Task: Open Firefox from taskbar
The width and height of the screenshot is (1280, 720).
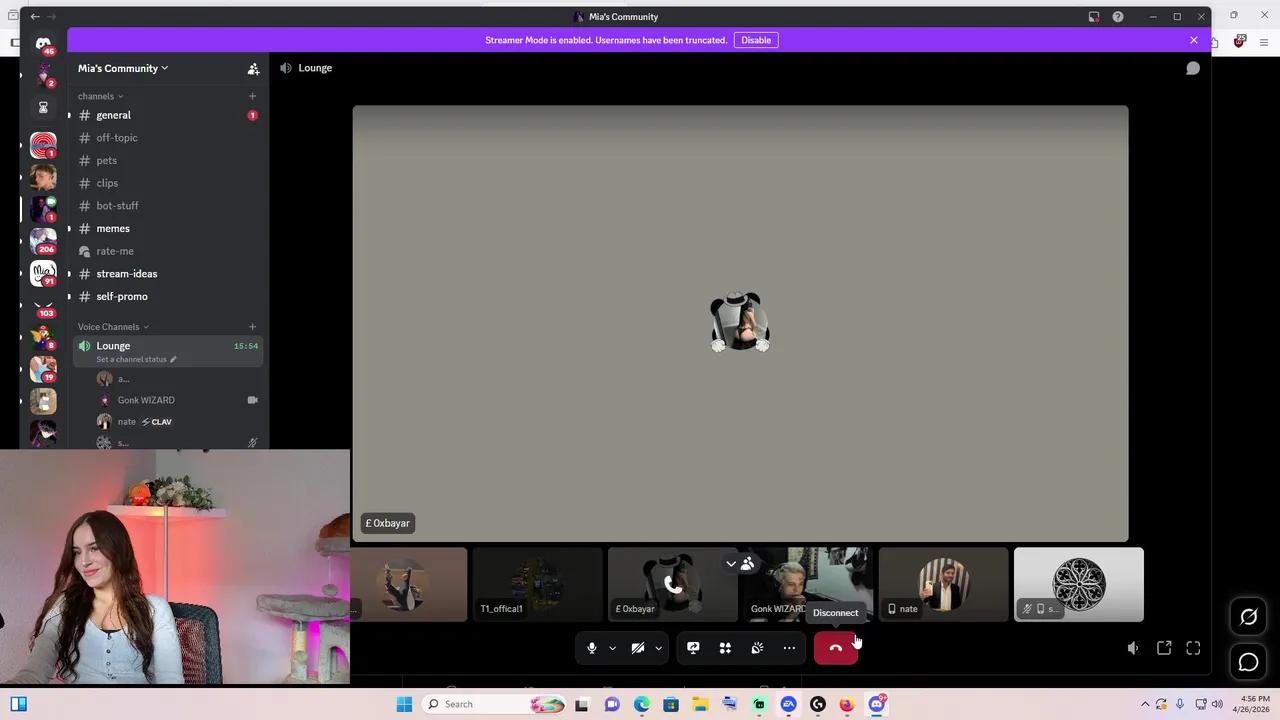Action: (x=847, y=704)
